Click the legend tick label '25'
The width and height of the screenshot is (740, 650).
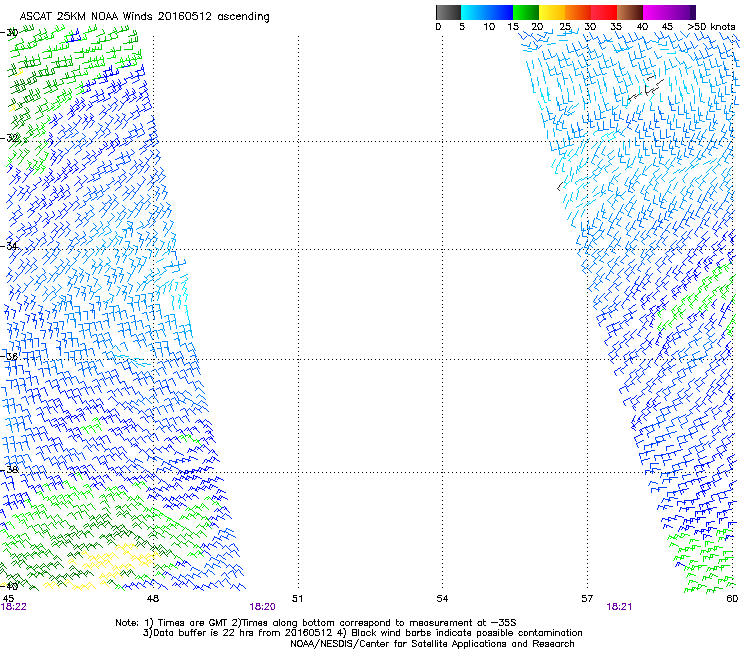tap(565, 27)
